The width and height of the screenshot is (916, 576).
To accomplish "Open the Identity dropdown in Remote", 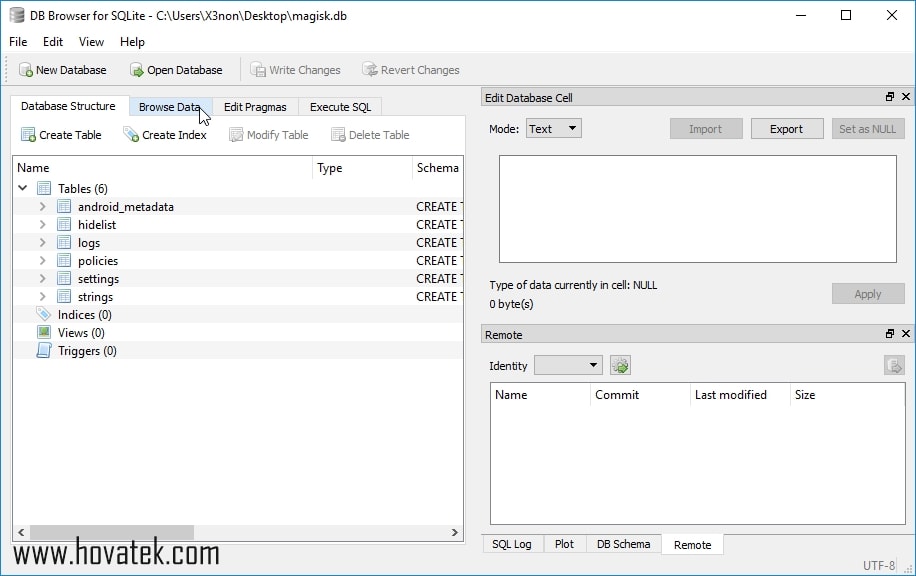I will point(568,366).
